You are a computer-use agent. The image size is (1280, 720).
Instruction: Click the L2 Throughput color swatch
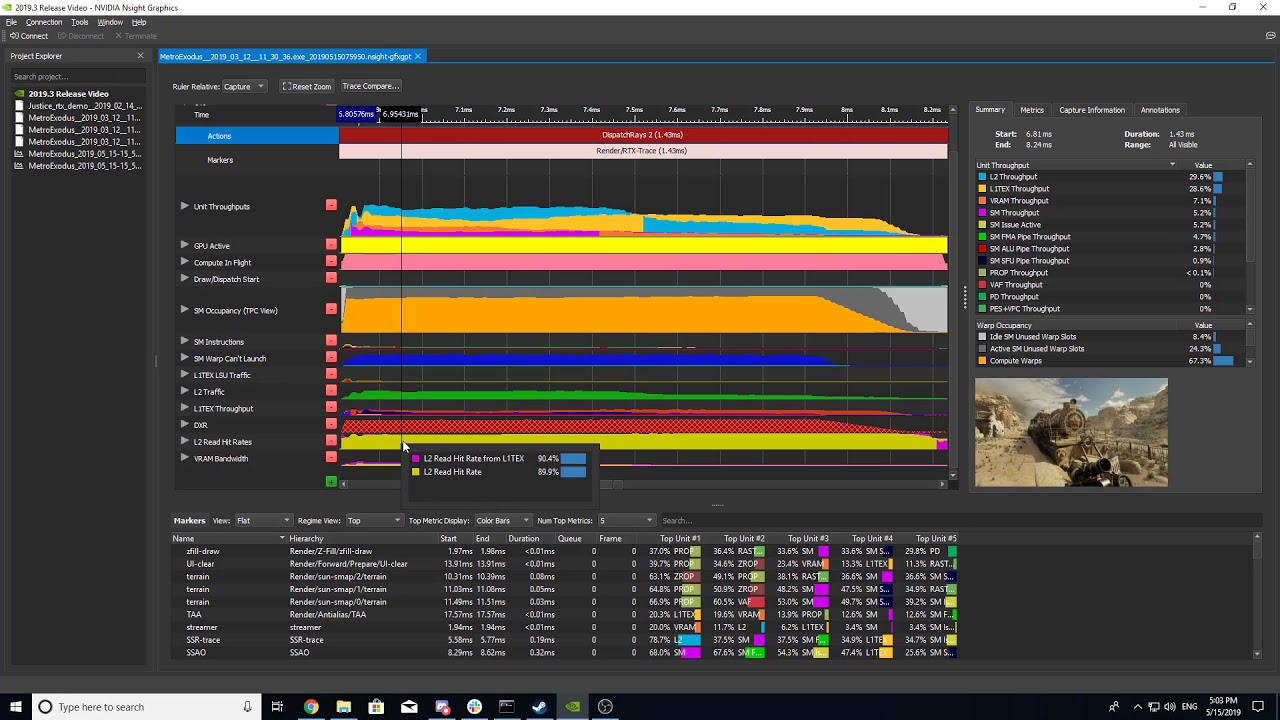point(982,177)
